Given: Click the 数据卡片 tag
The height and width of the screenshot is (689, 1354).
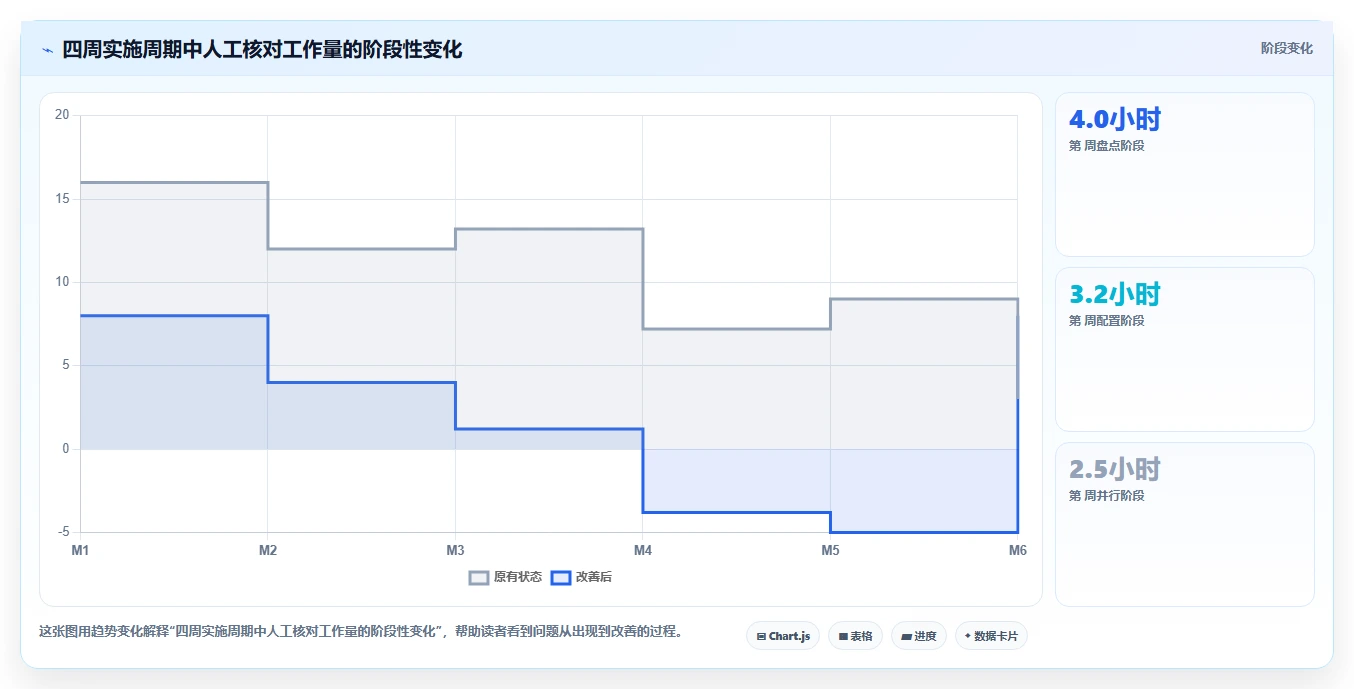Looking at the screenshot, I should point(991,636).
